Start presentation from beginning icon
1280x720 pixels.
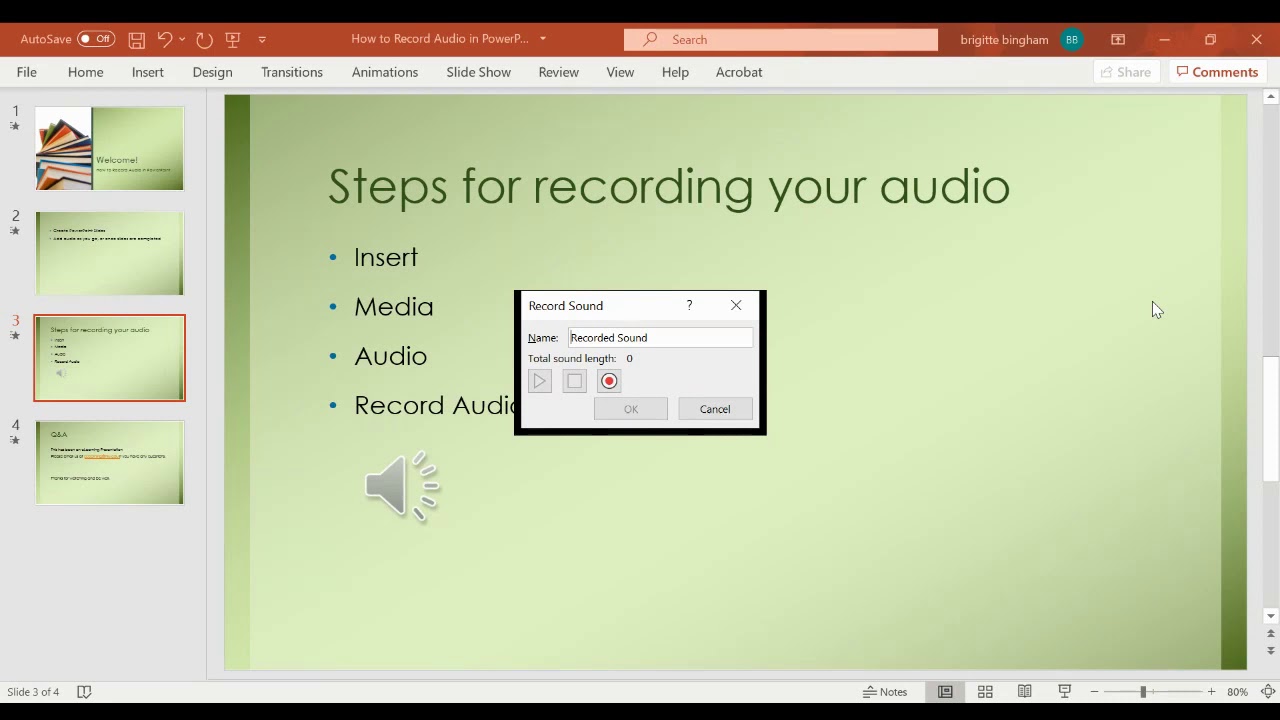233,40
